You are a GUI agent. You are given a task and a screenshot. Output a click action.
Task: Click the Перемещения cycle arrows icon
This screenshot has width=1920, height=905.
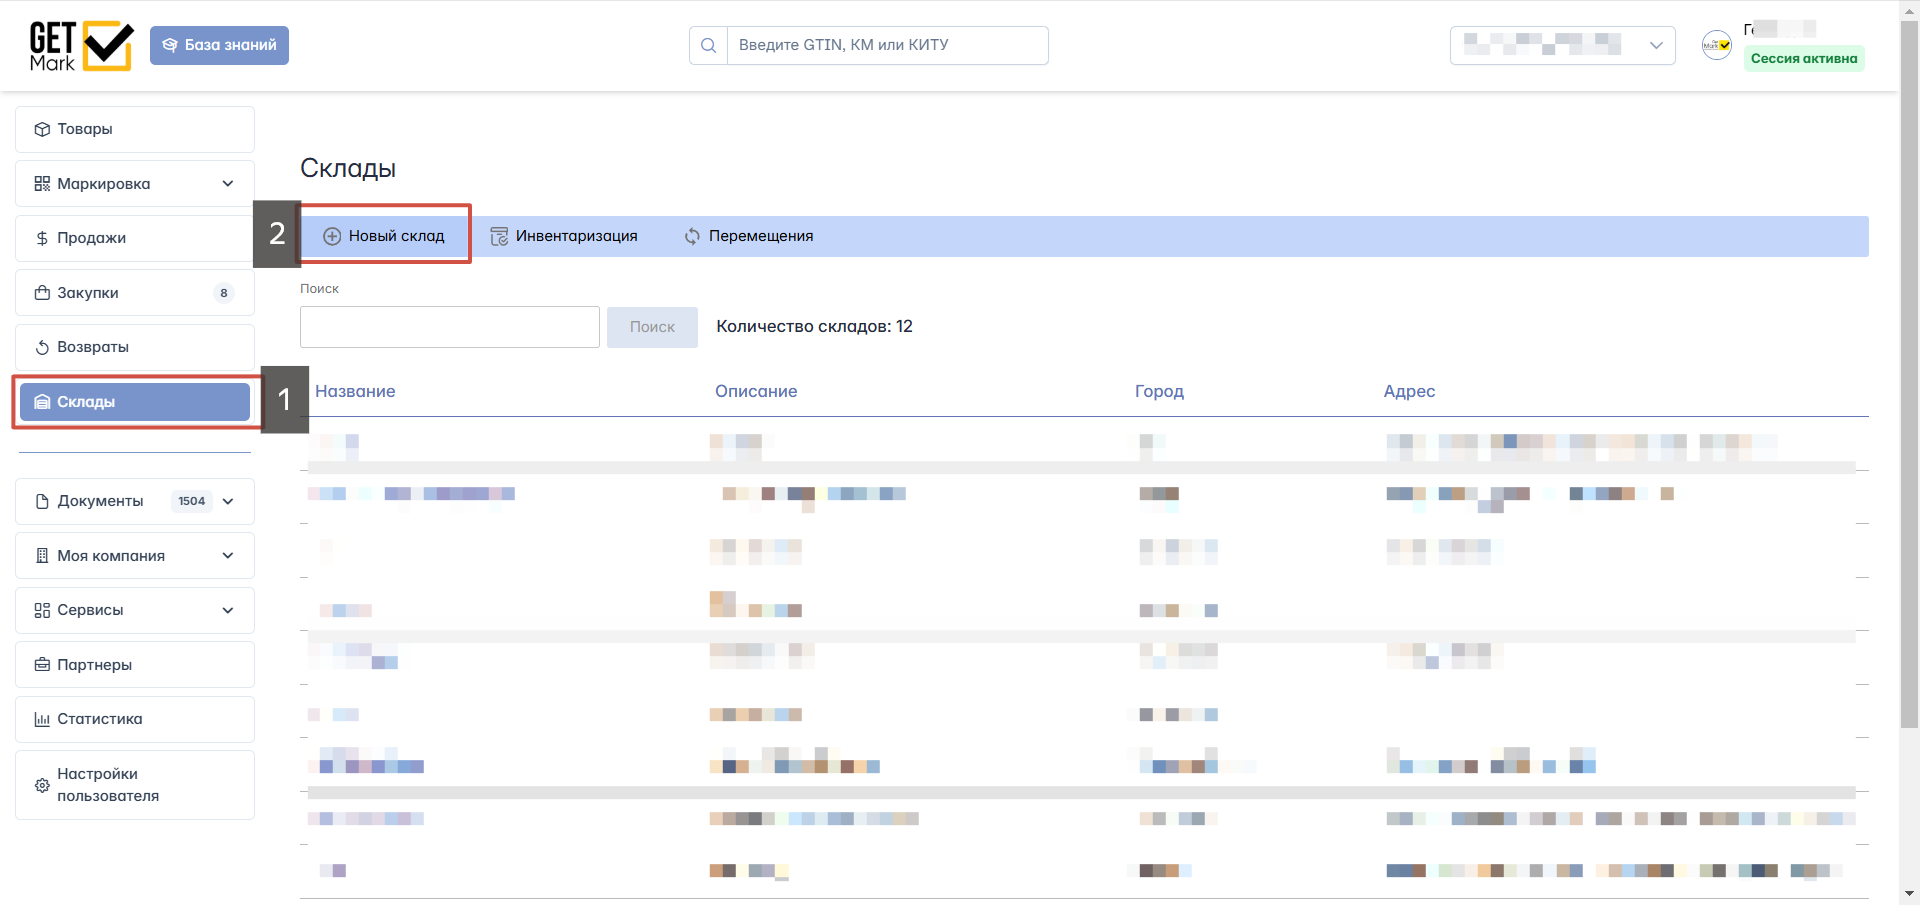tap(692, 236)
